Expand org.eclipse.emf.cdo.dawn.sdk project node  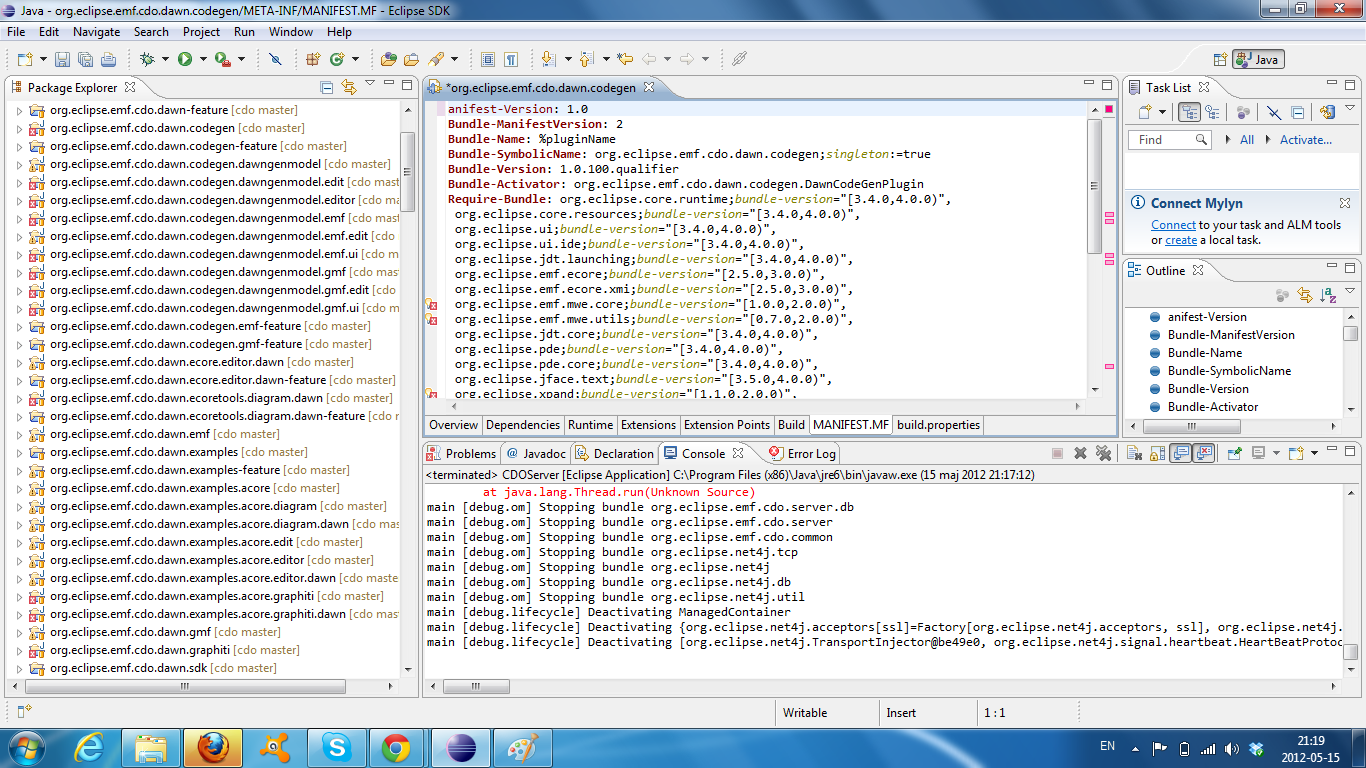[x=18, y=668]
